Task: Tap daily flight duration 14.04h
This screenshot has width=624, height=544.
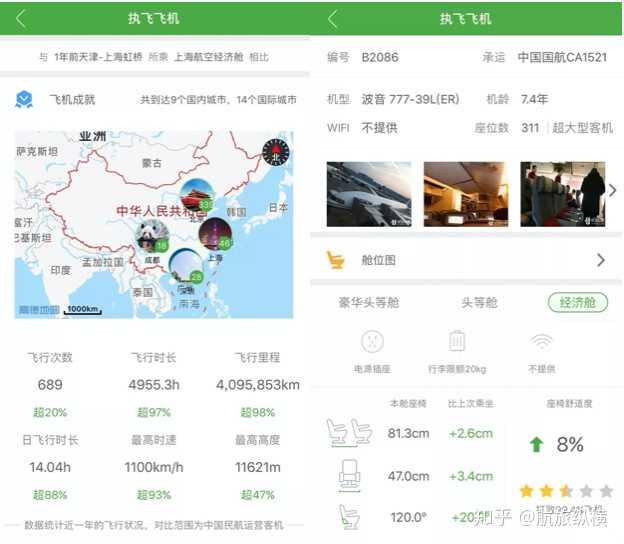Action: point(50,467)
